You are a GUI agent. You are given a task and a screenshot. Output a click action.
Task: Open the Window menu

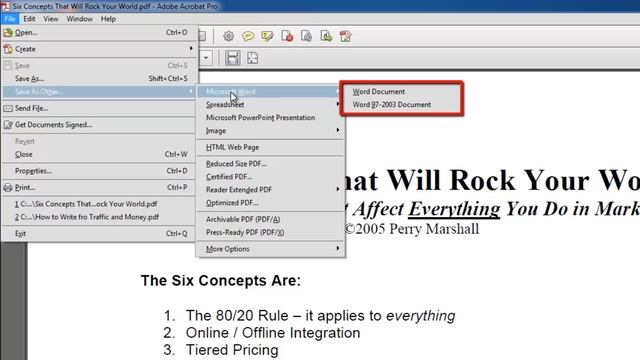tap(80, 19)
